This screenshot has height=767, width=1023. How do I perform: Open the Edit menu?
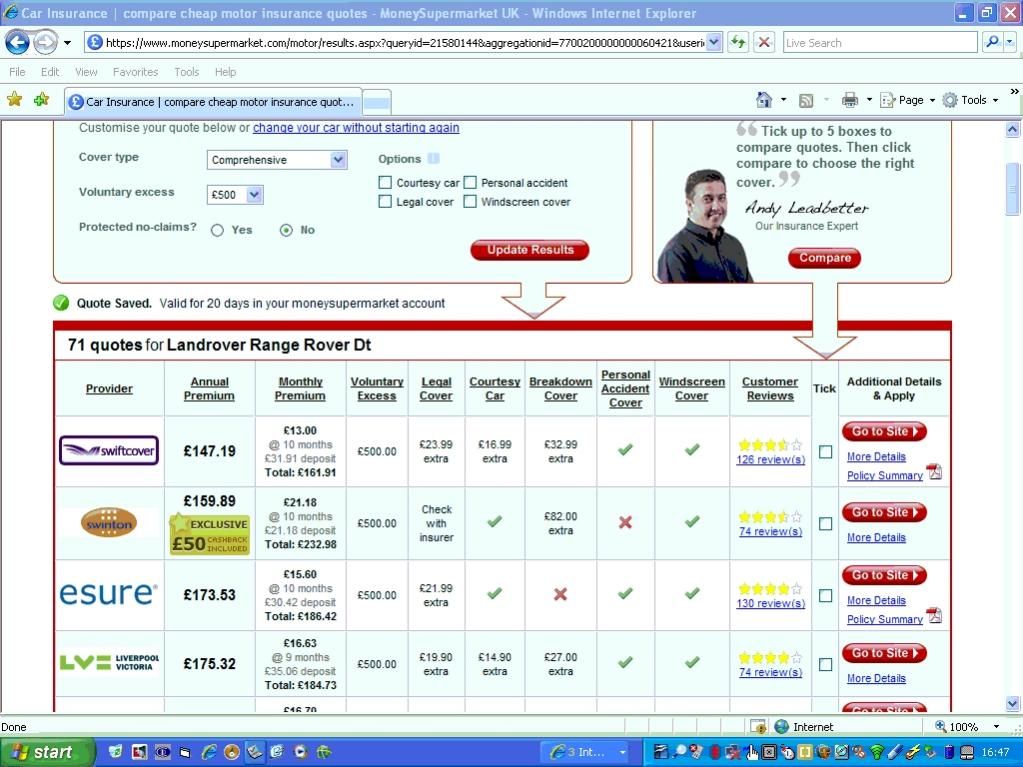(x=50, y=72)
